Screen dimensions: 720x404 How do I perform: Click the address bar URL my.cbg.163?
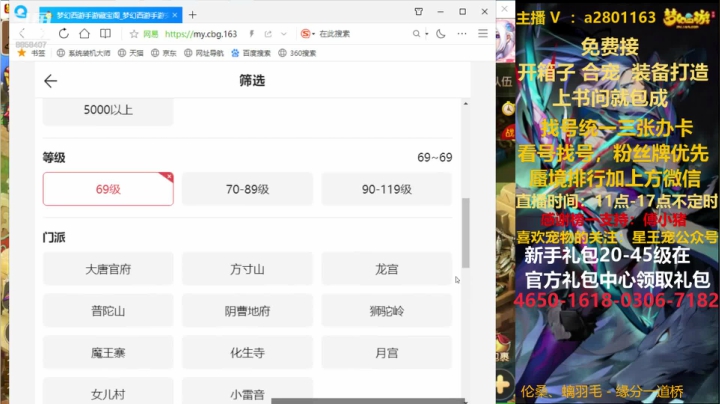coord(201,34)
